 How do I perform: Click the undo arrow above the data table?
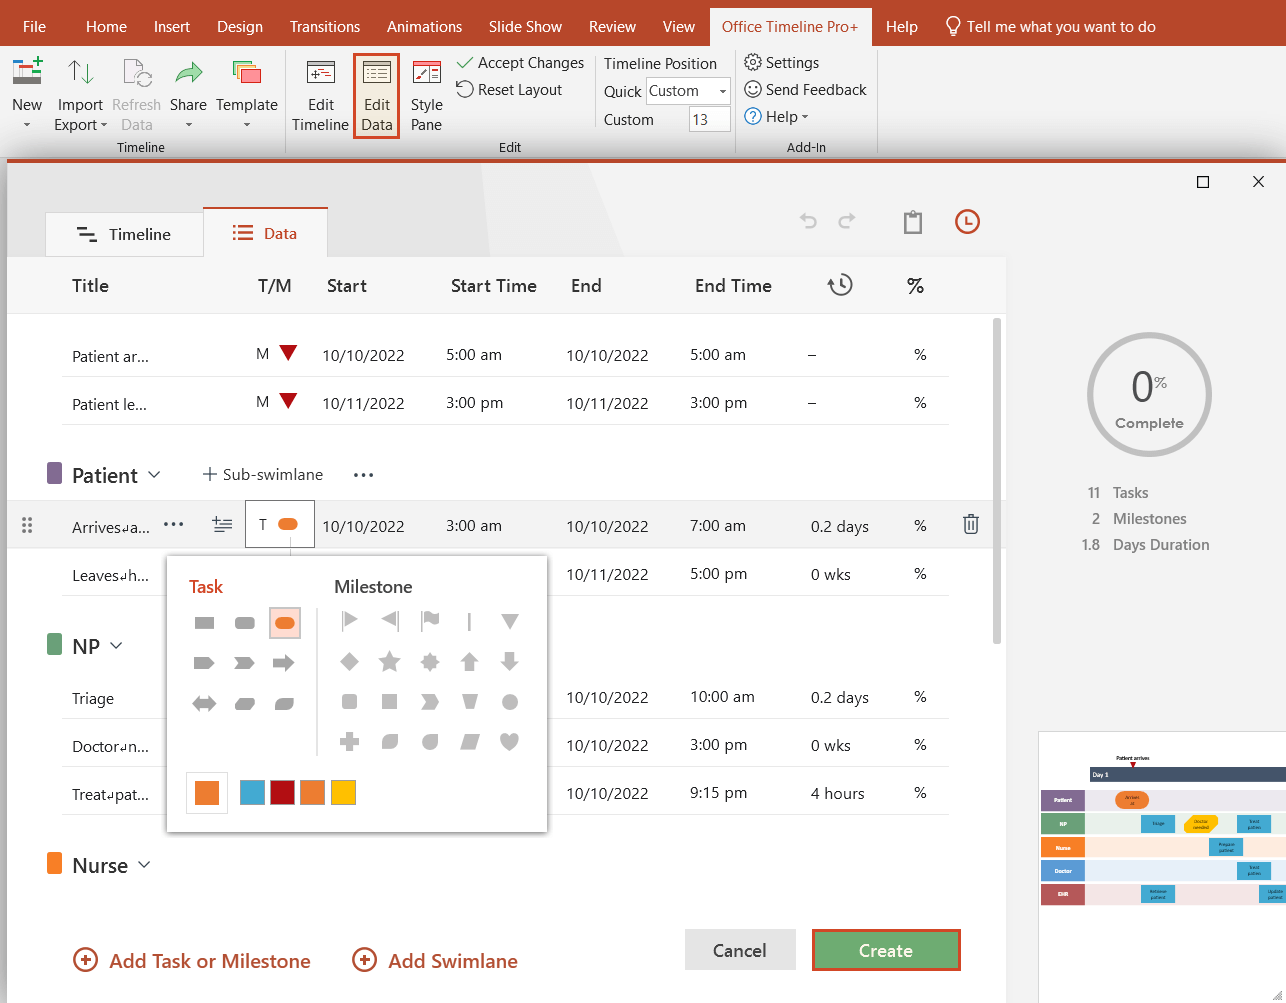point(808,221)
